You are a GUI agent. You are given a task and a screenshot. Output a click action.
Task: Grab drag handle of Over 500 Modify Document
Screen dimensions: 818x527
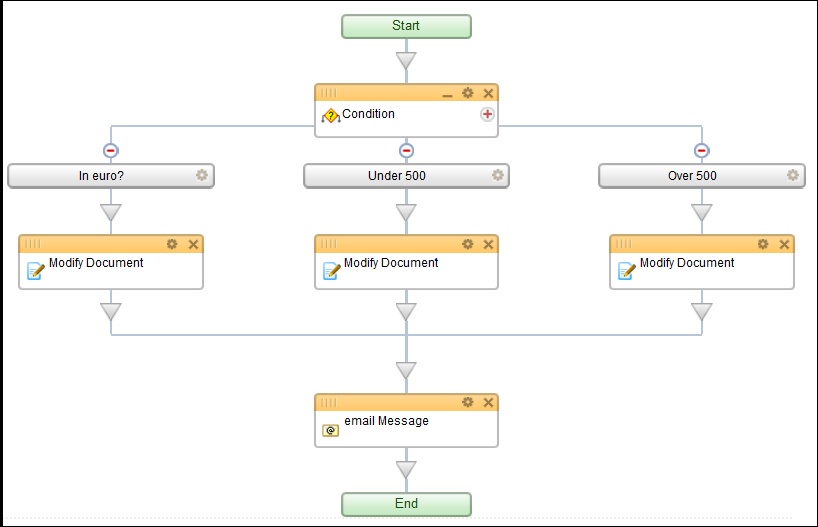[x=624, y=244]
